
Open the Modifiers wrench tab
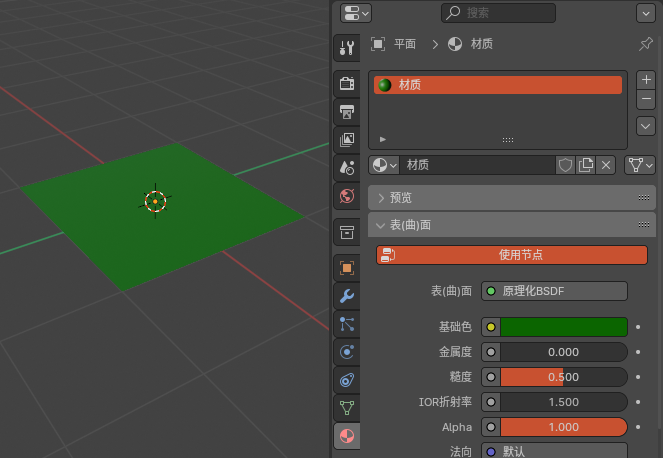347,296
